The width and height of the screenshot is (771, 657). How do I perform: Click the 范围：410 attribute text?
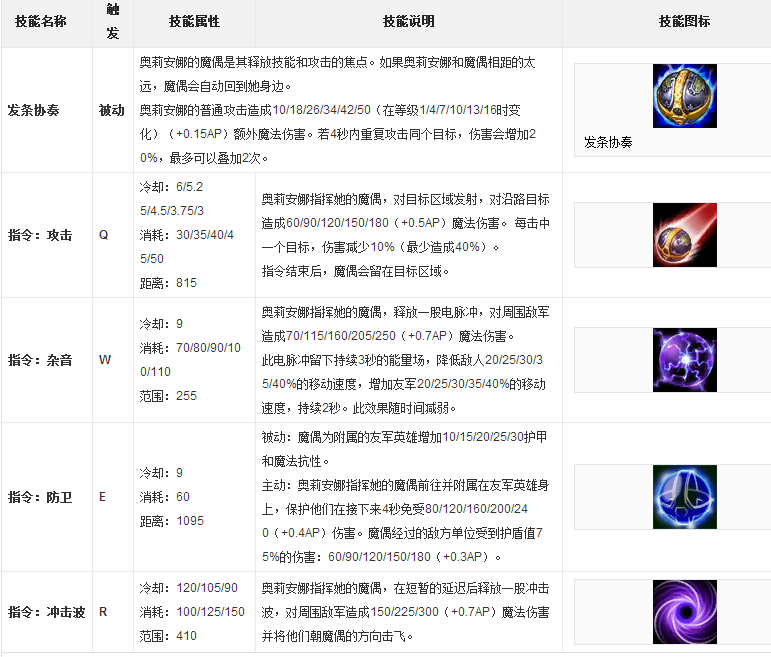coord(168,635)
